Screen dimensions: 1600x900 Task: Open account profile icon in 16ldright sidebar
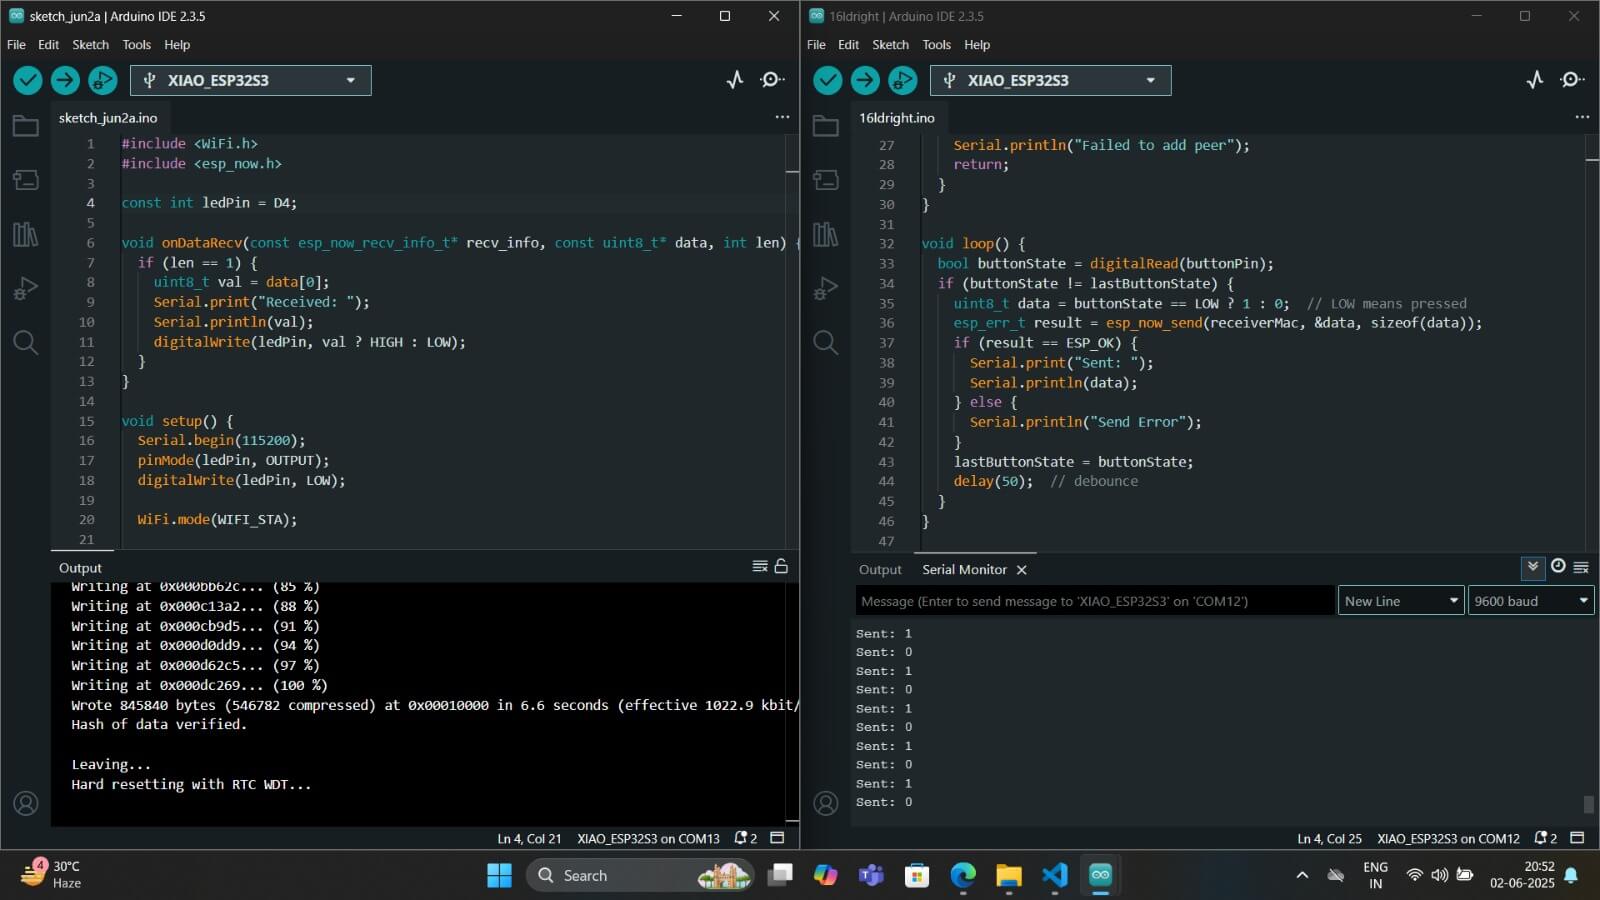[x=826, y=803]
